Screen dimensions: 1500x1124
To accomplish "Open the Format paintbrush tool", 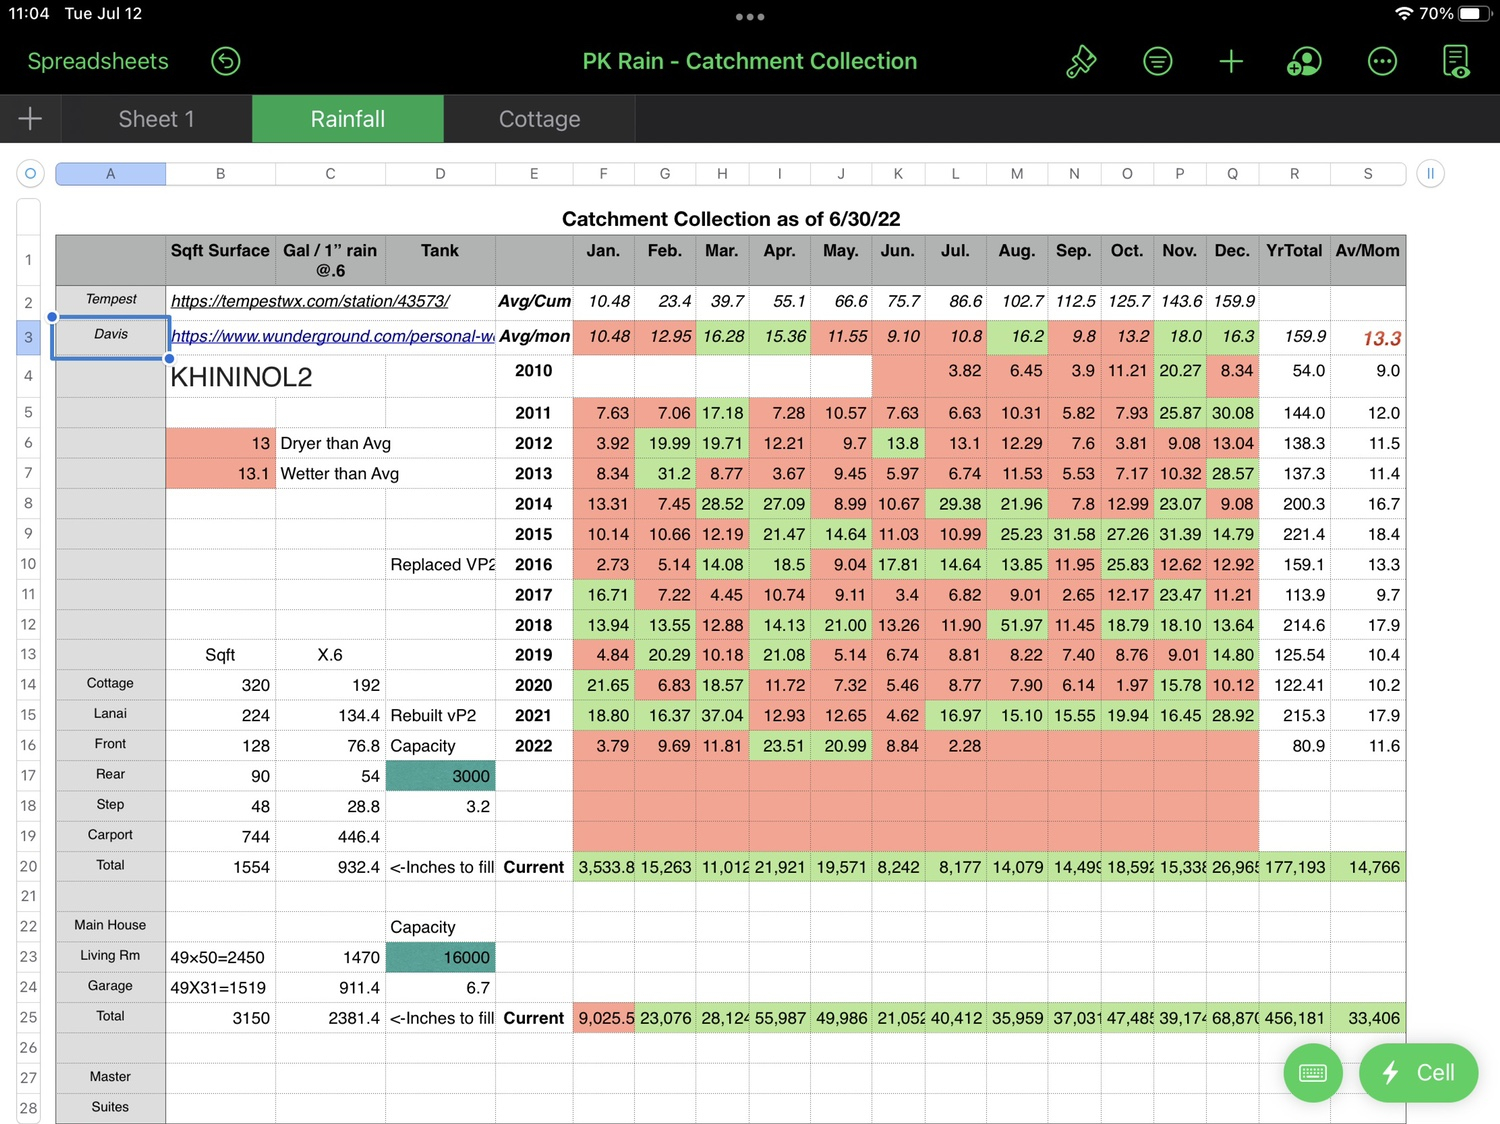I will (1081, 61).
